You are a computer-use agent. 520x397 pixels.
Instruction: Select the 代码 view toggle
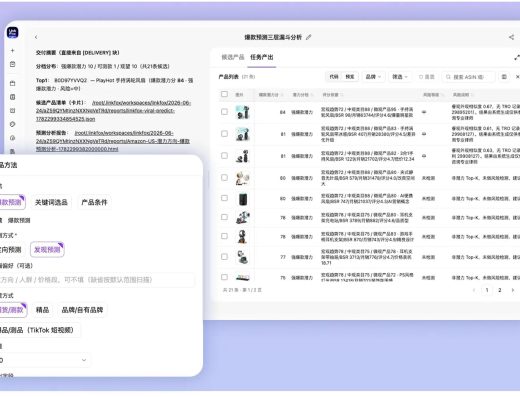pyautogui.click(x=334, y=77)
